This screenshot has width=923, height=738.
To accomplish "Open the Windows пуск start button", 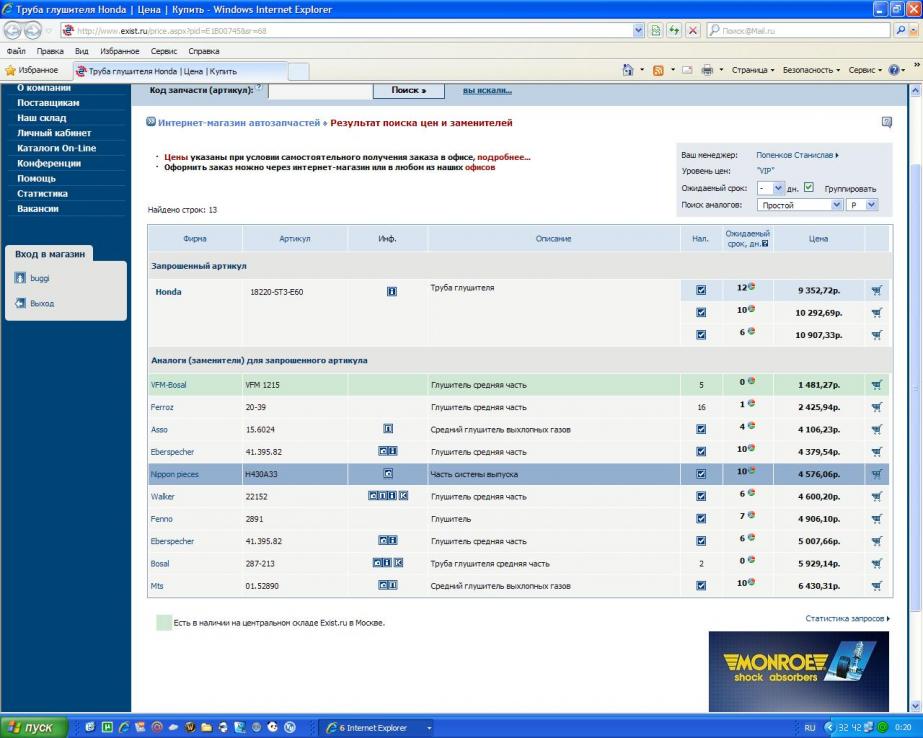I will pyautogui.click(x=34, y=728).
